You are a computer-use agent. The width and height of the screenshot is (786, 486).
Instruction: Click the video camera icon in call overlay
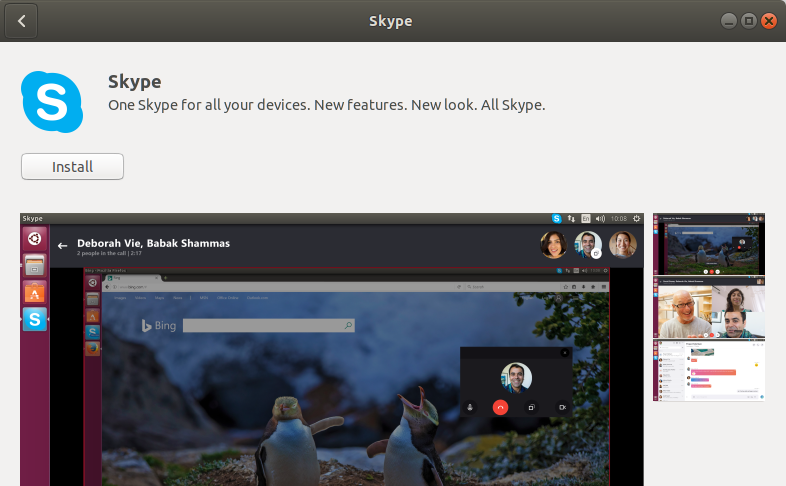click(562, 407)
